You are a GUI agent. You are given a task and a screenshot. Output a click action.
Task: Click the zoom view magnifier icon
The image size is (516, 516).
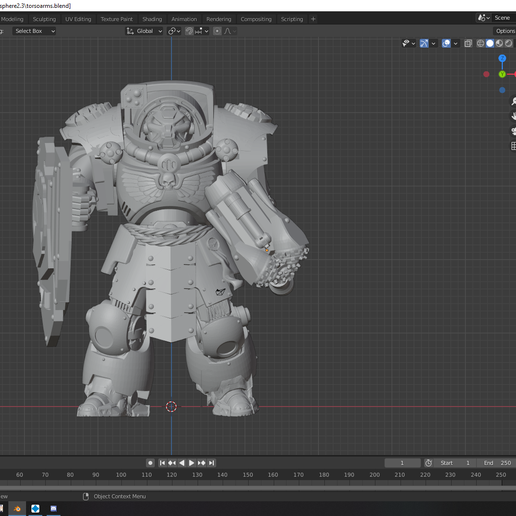pos(513,101)
